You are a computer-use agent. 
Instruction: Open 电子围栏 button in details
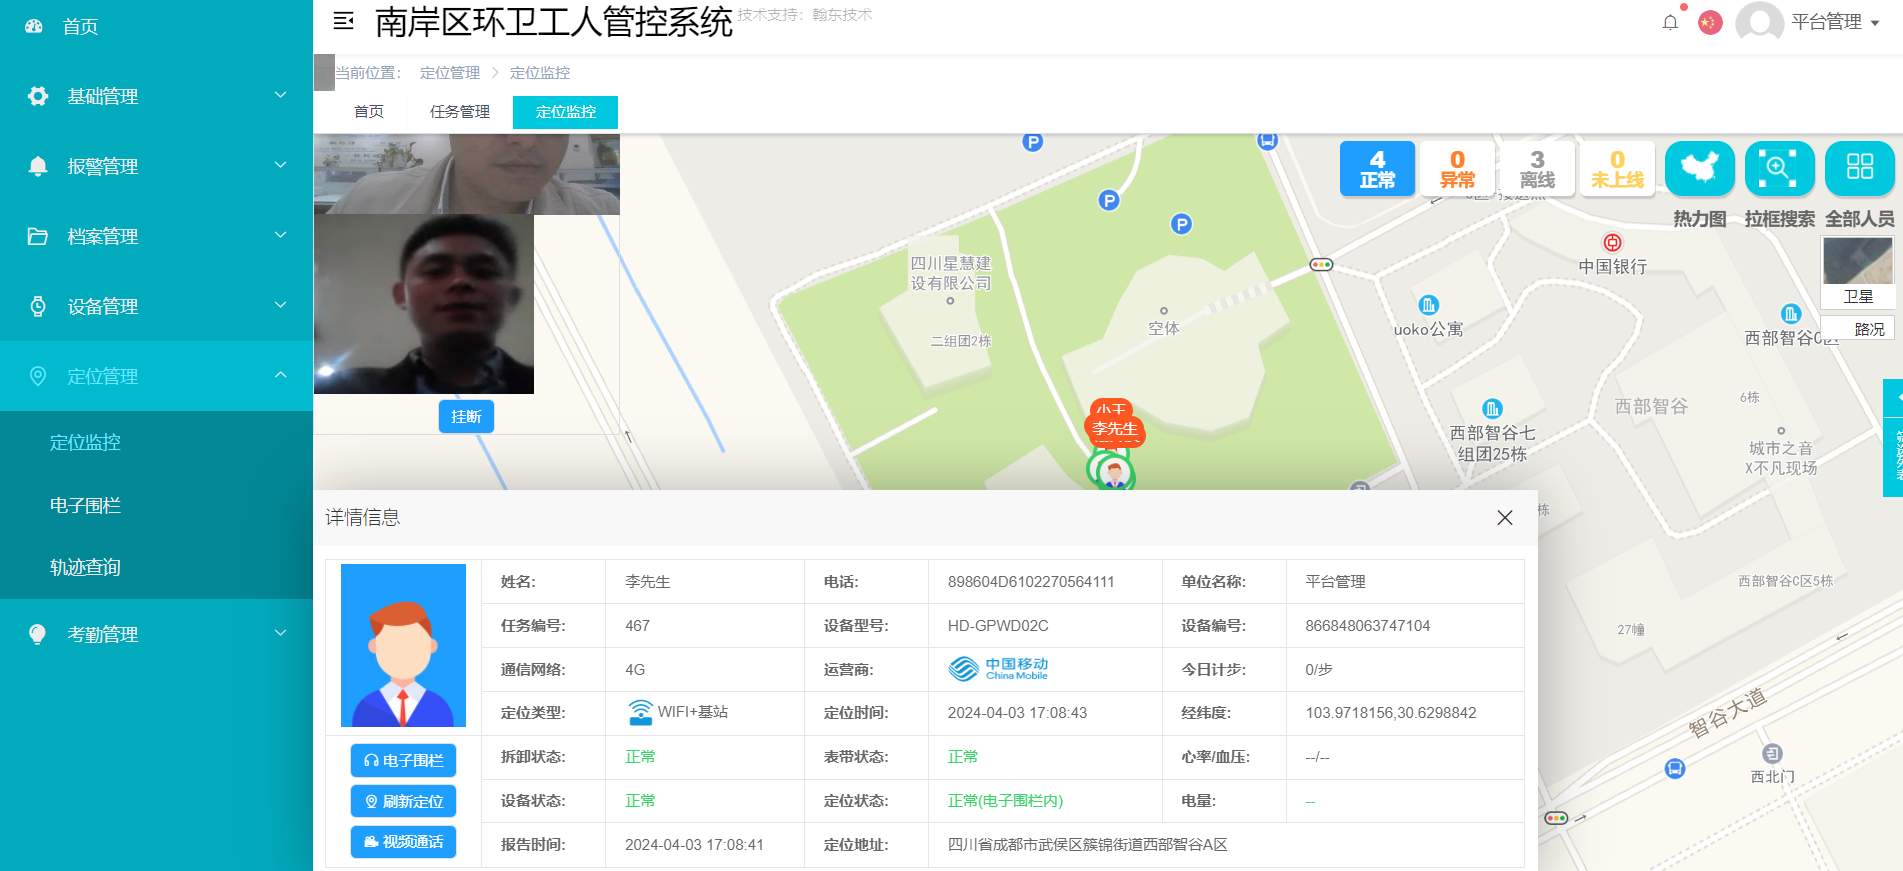[x=403, y=760]
